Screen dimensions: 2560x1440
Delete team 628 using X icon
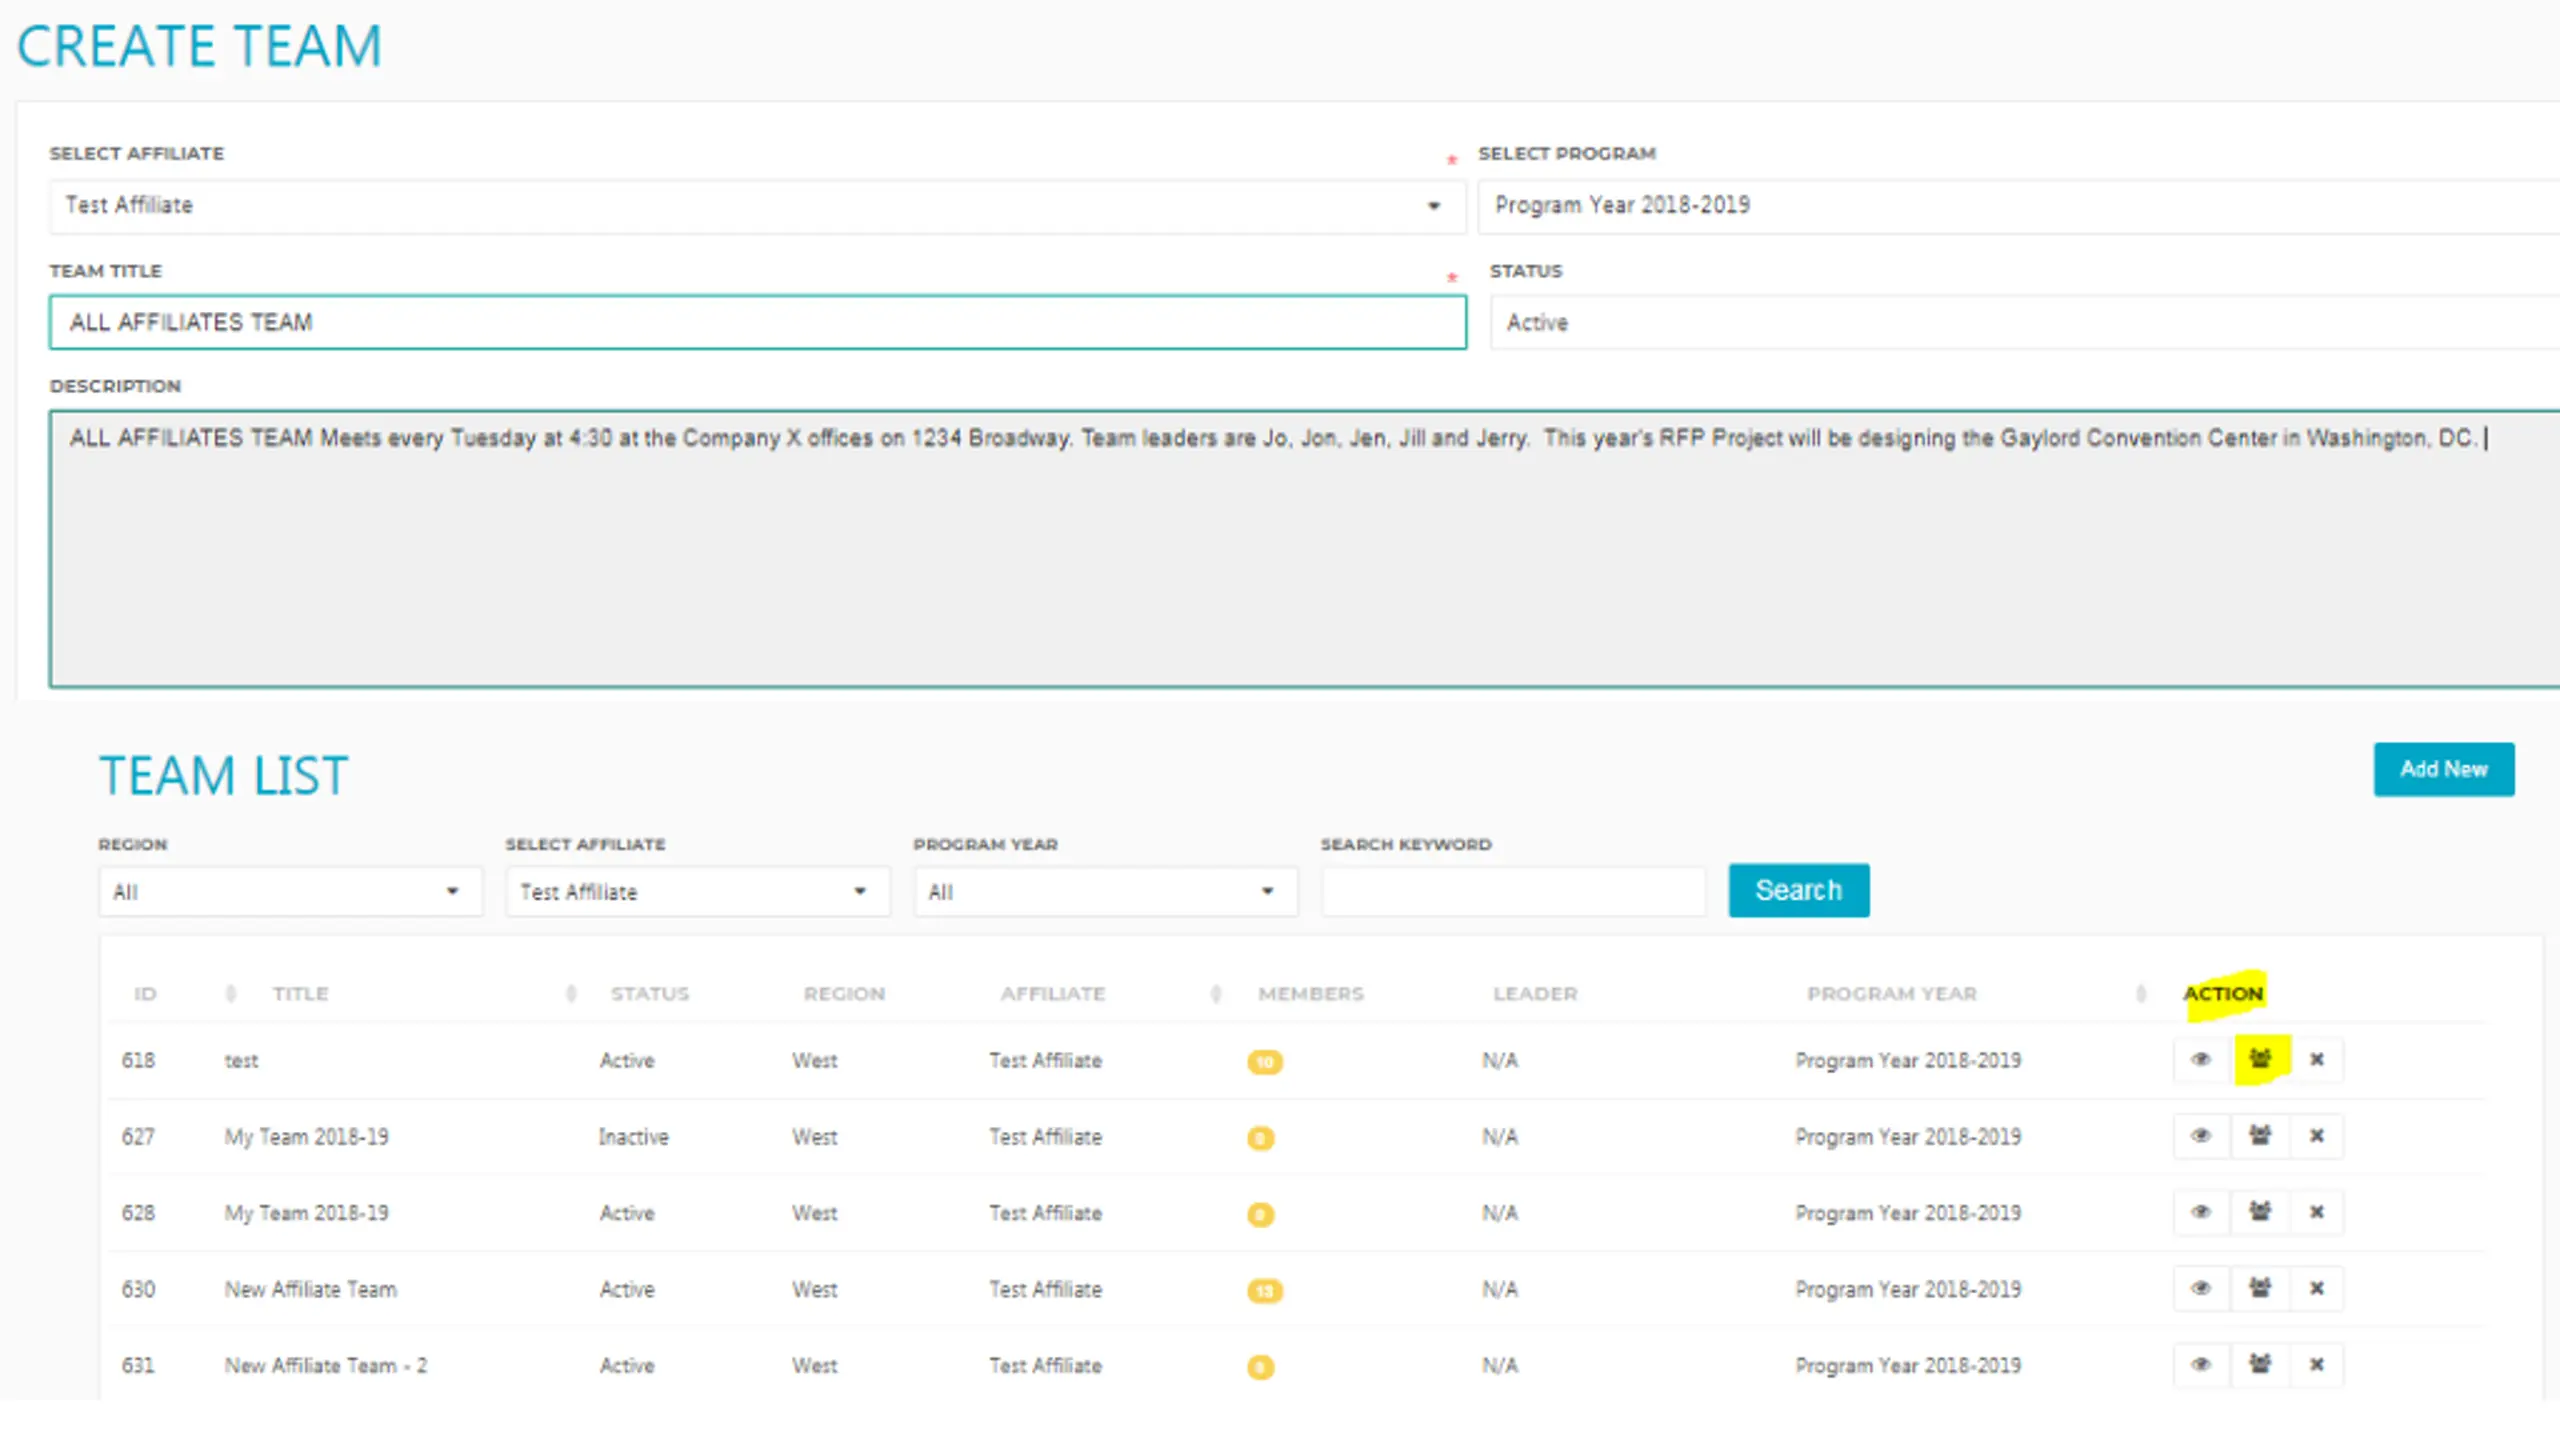(2316, 1212)
